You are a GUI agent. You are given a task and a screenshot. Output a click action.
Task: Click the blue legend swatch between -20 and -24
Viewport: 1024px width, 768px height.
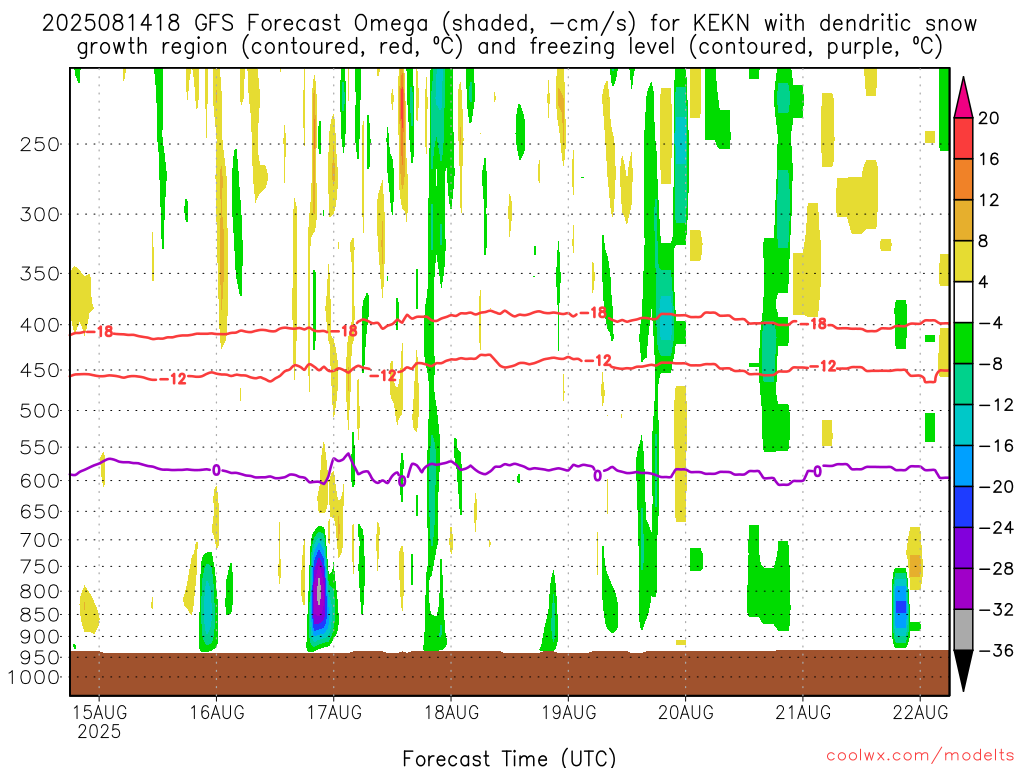(963, 507)
